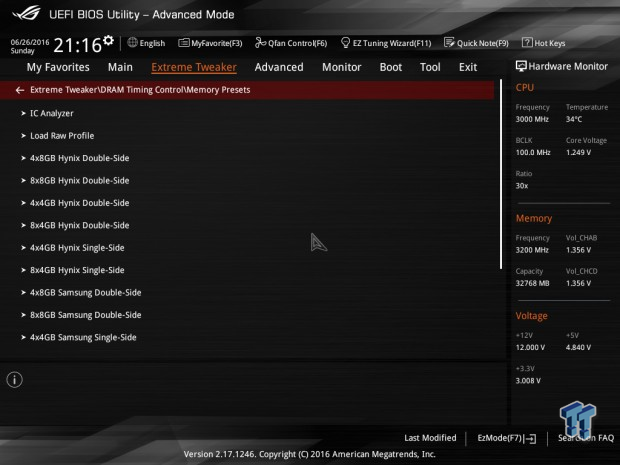Expand arrow beside 4x8GB Samsung Double-Side

(23, 293)
